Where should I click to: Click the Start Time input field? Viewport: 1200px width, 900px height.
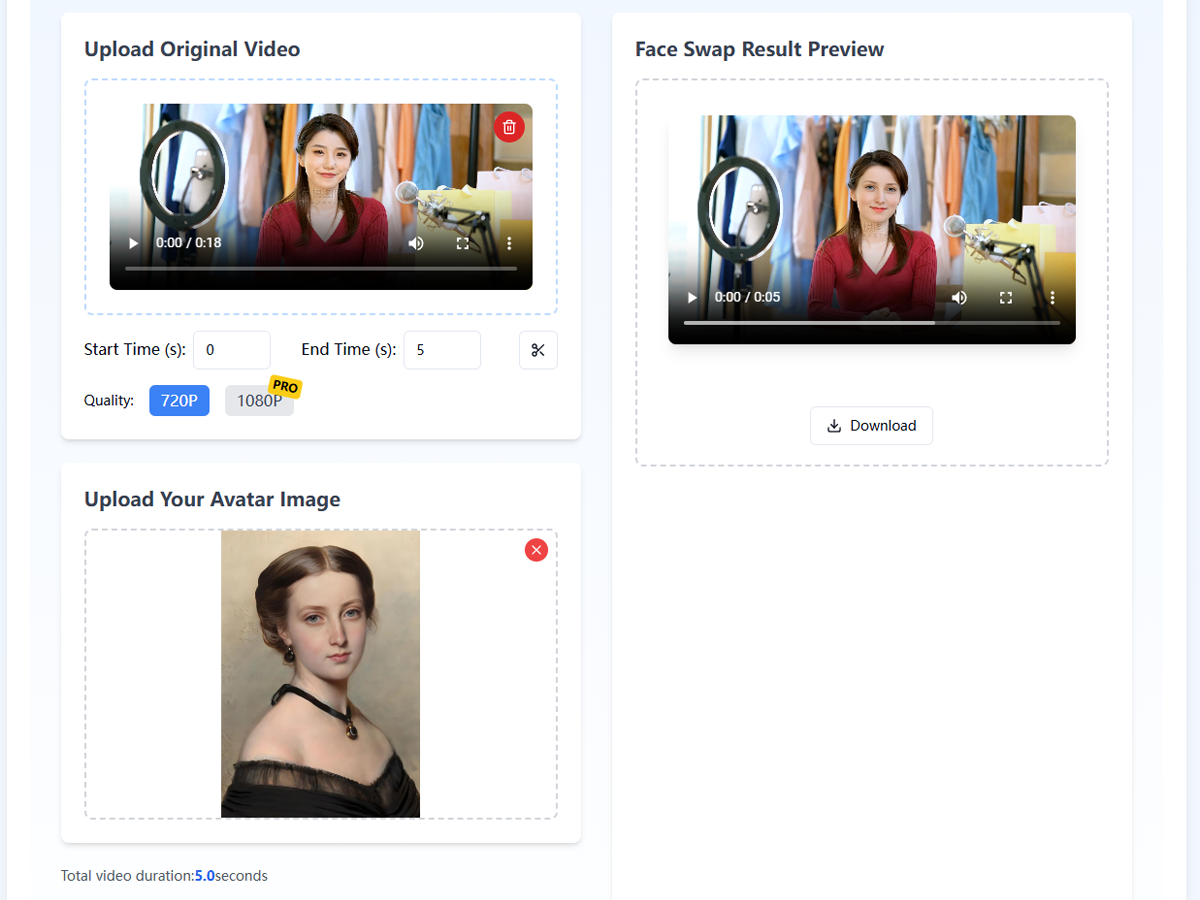click(x=231, y=349)
